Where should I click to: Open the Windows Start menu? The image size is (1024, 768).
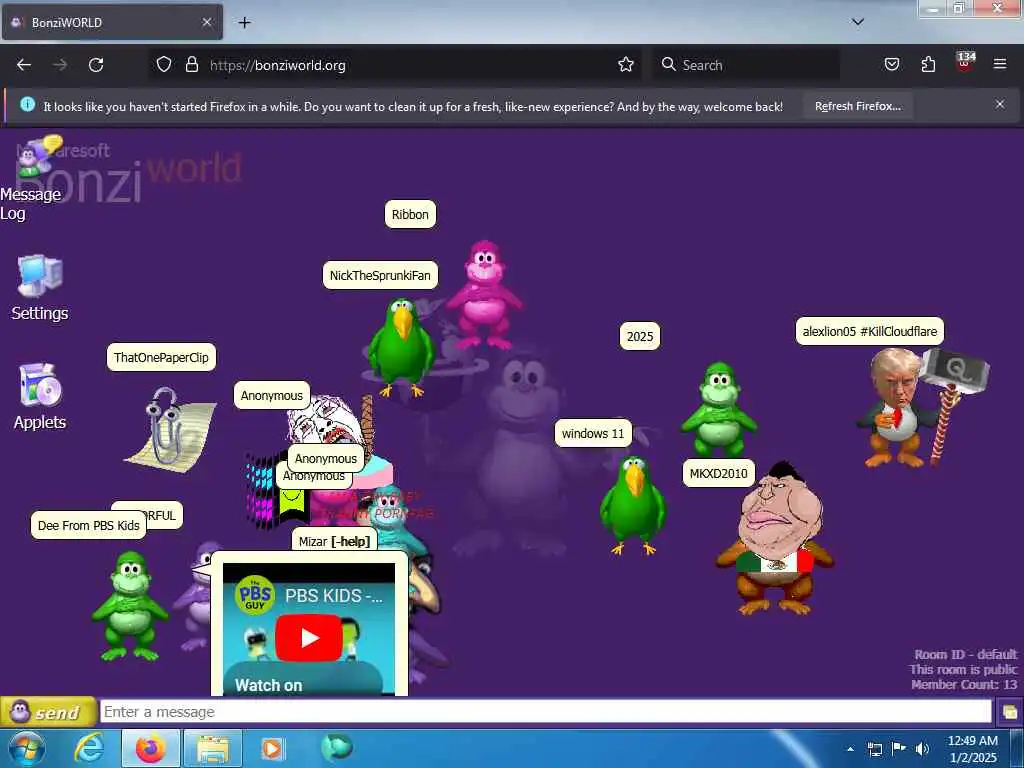[x=27, y=749]
